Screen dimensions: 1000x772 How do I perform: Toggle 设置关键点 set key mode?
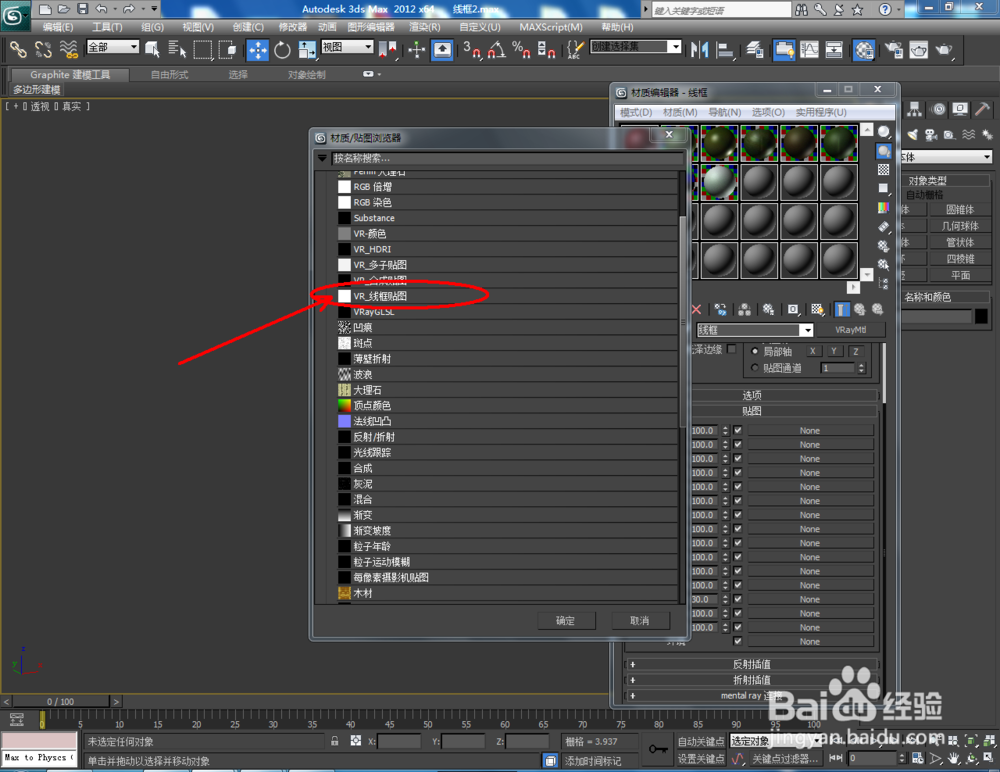[x=701, y=759]
